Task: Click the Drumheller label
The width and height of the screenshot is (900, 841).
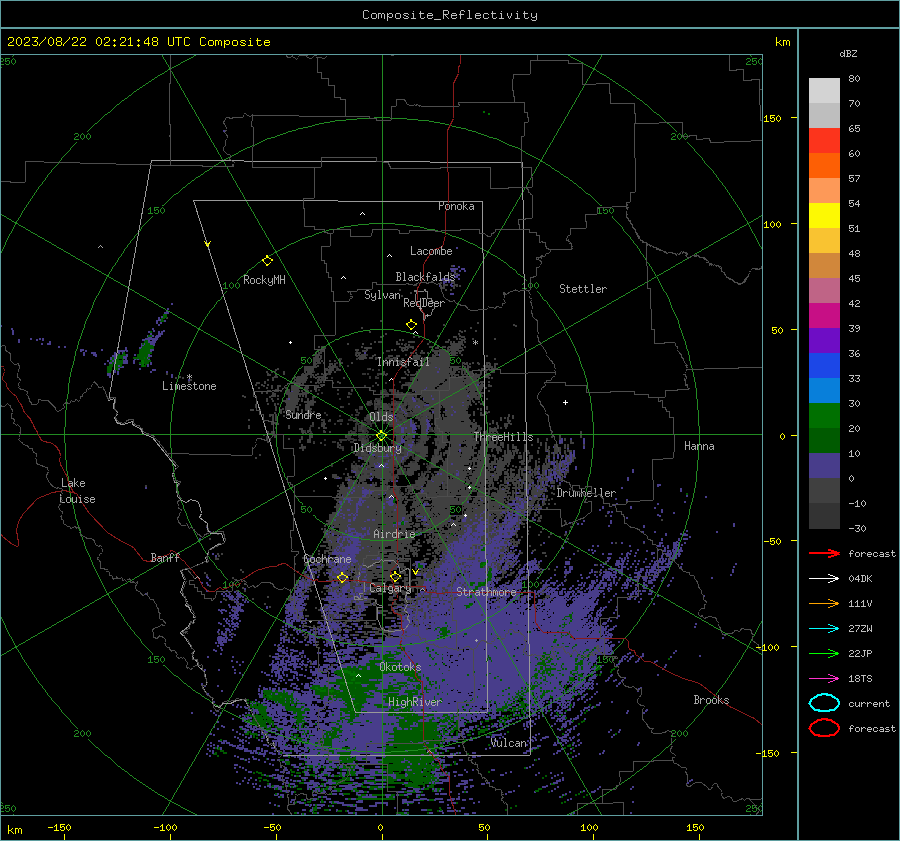Action: (x=586, y=493)
